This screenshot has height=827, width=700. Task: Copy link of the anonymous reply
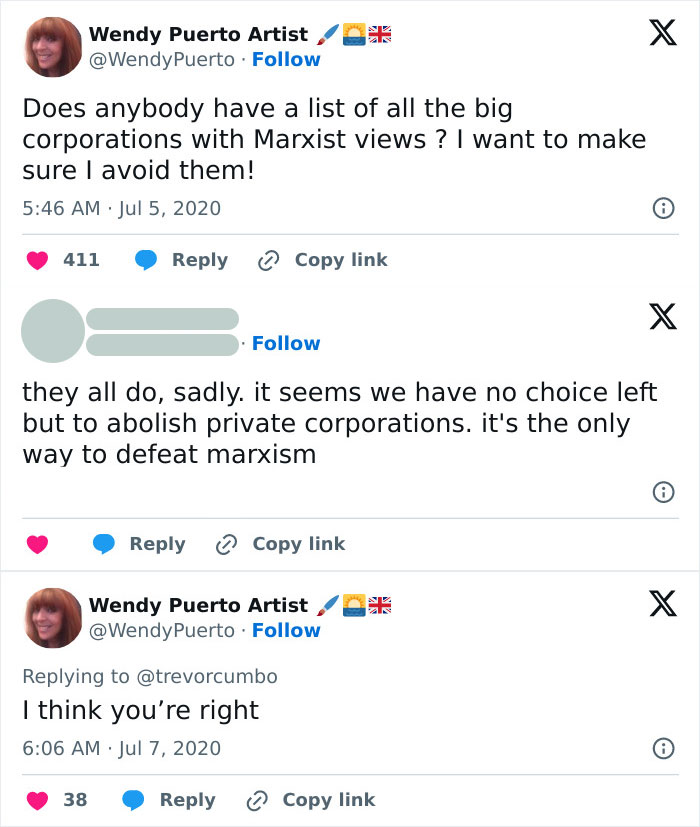coord(280,544)
